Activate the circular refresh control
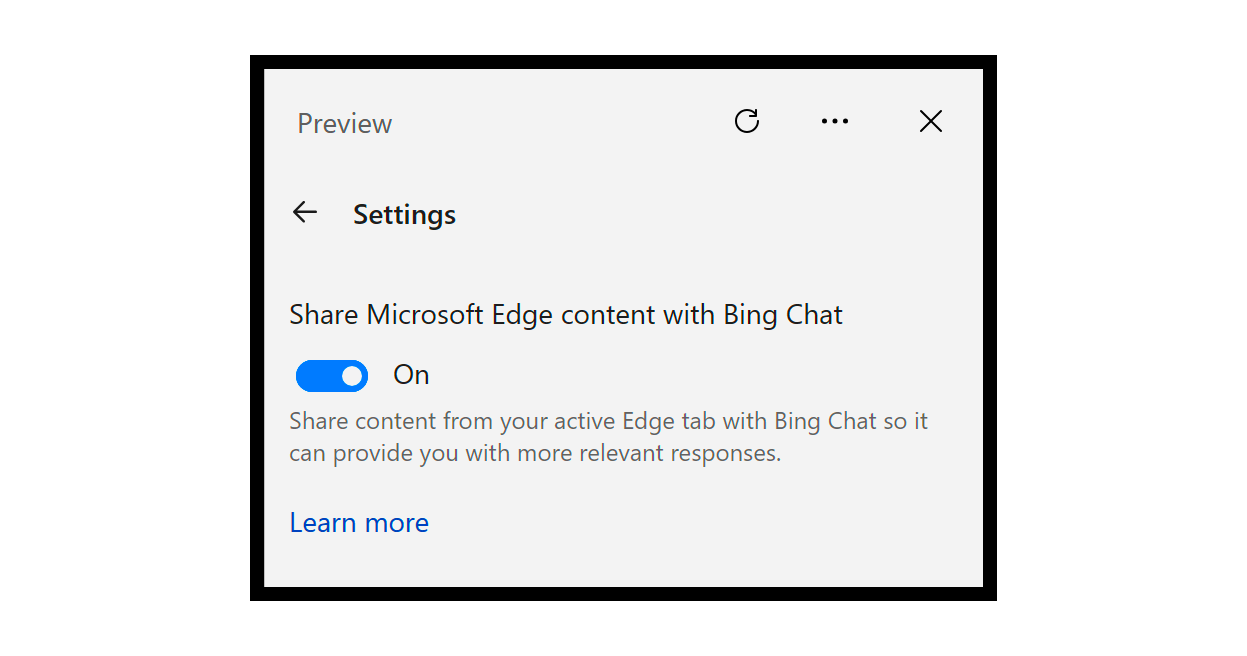The width and height of the screenshot is (1247, 656). click(x=747, y=121)
